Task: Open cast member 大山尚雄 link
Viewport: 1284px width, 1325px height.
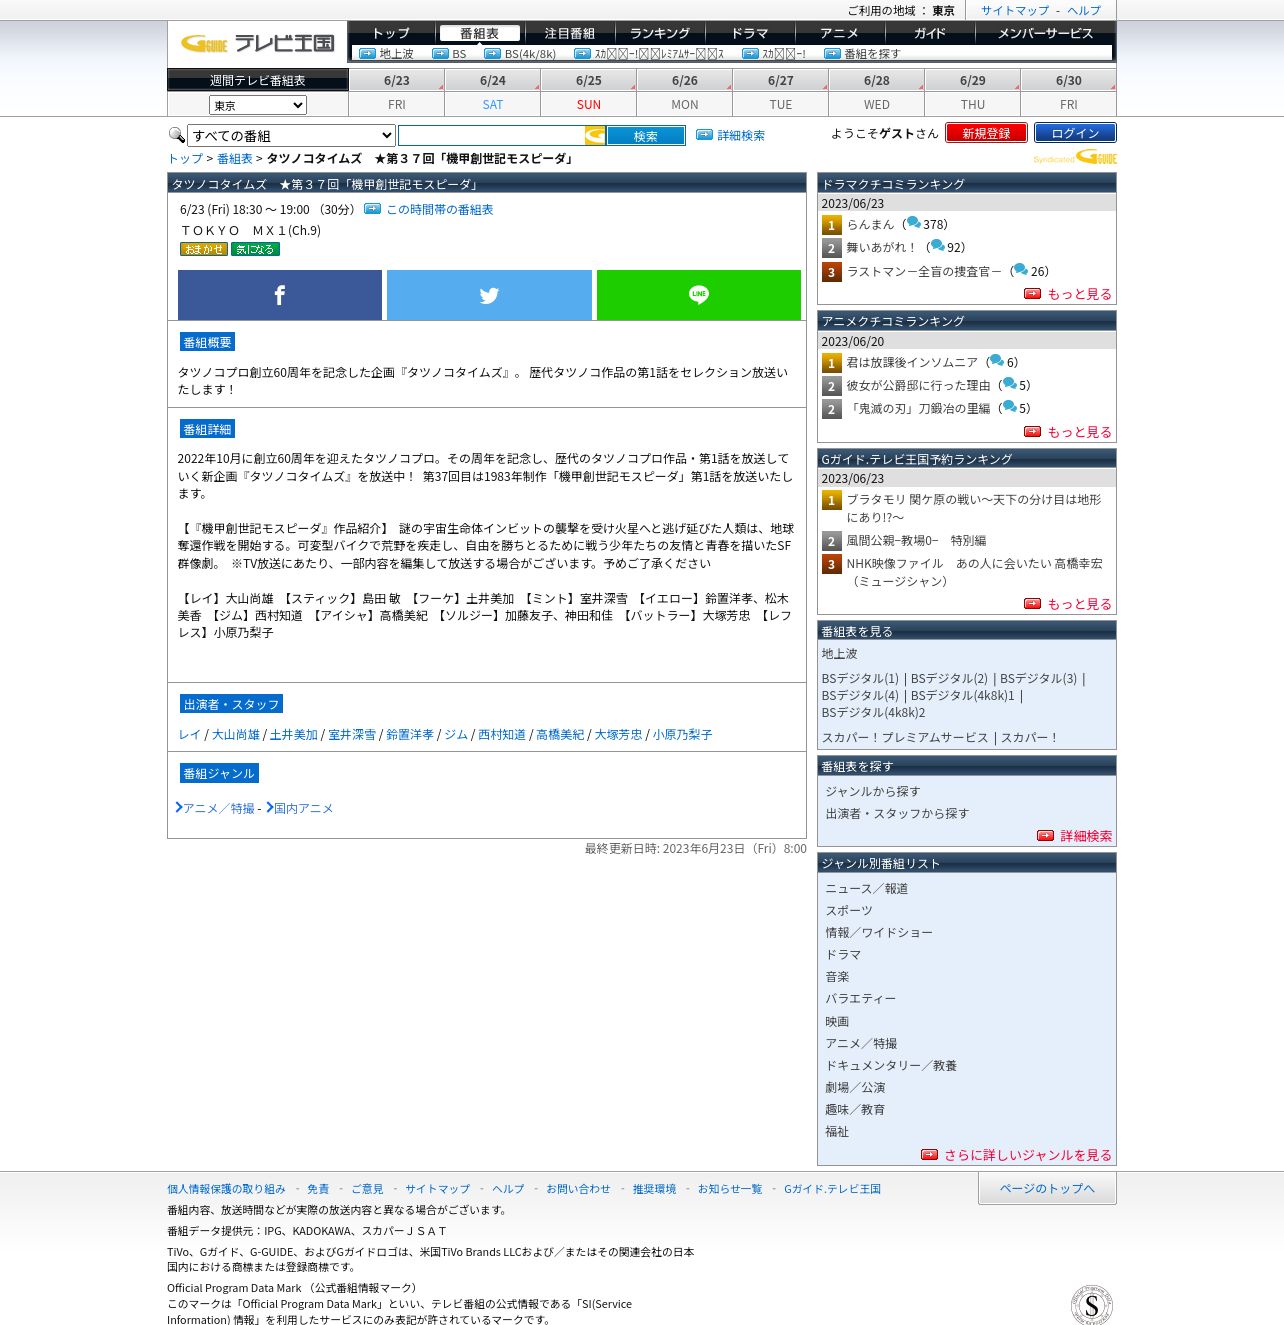Action: (x=235, y=734)
